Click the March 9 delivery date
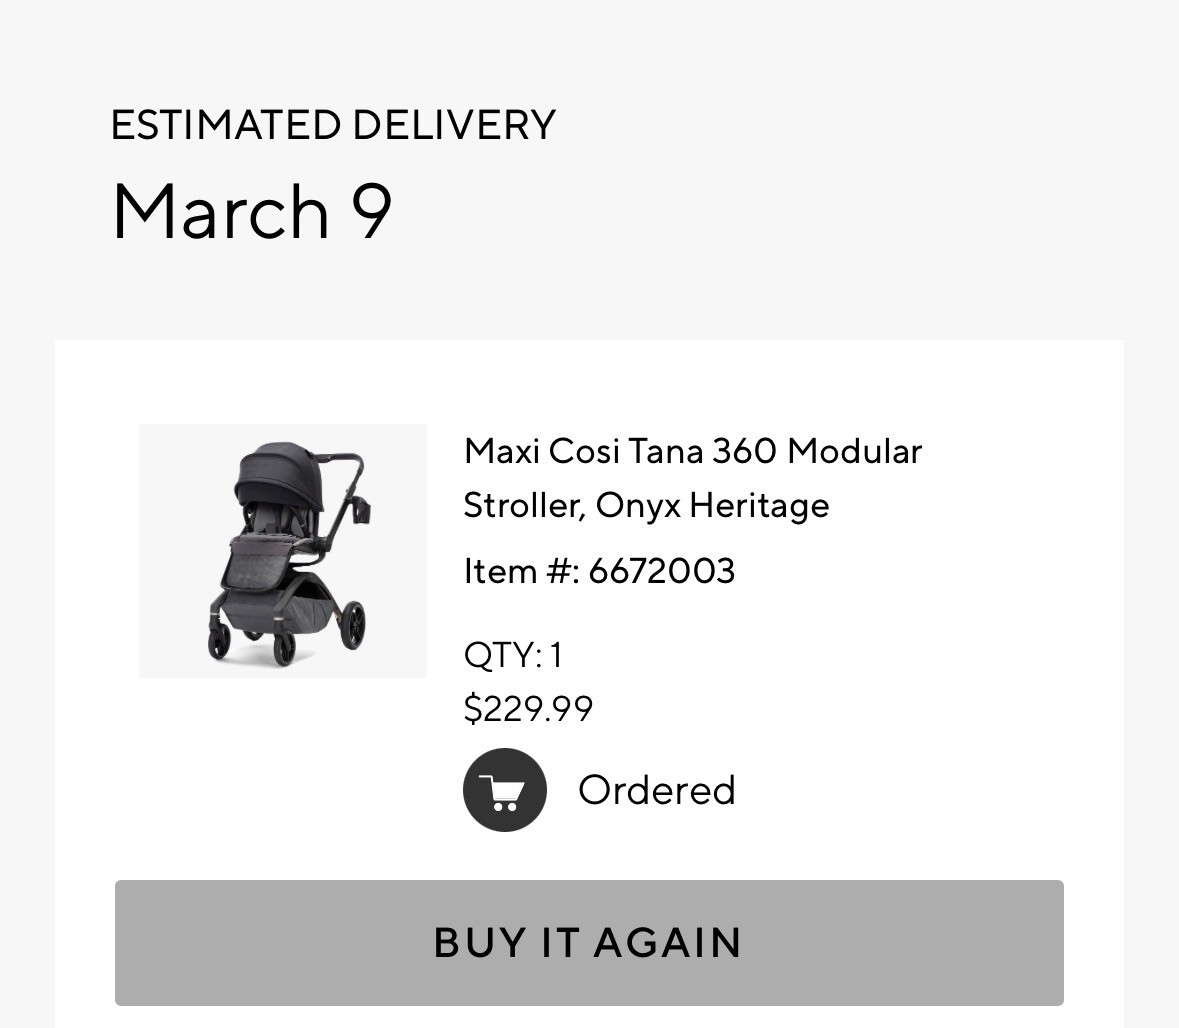 pos(252,211)
